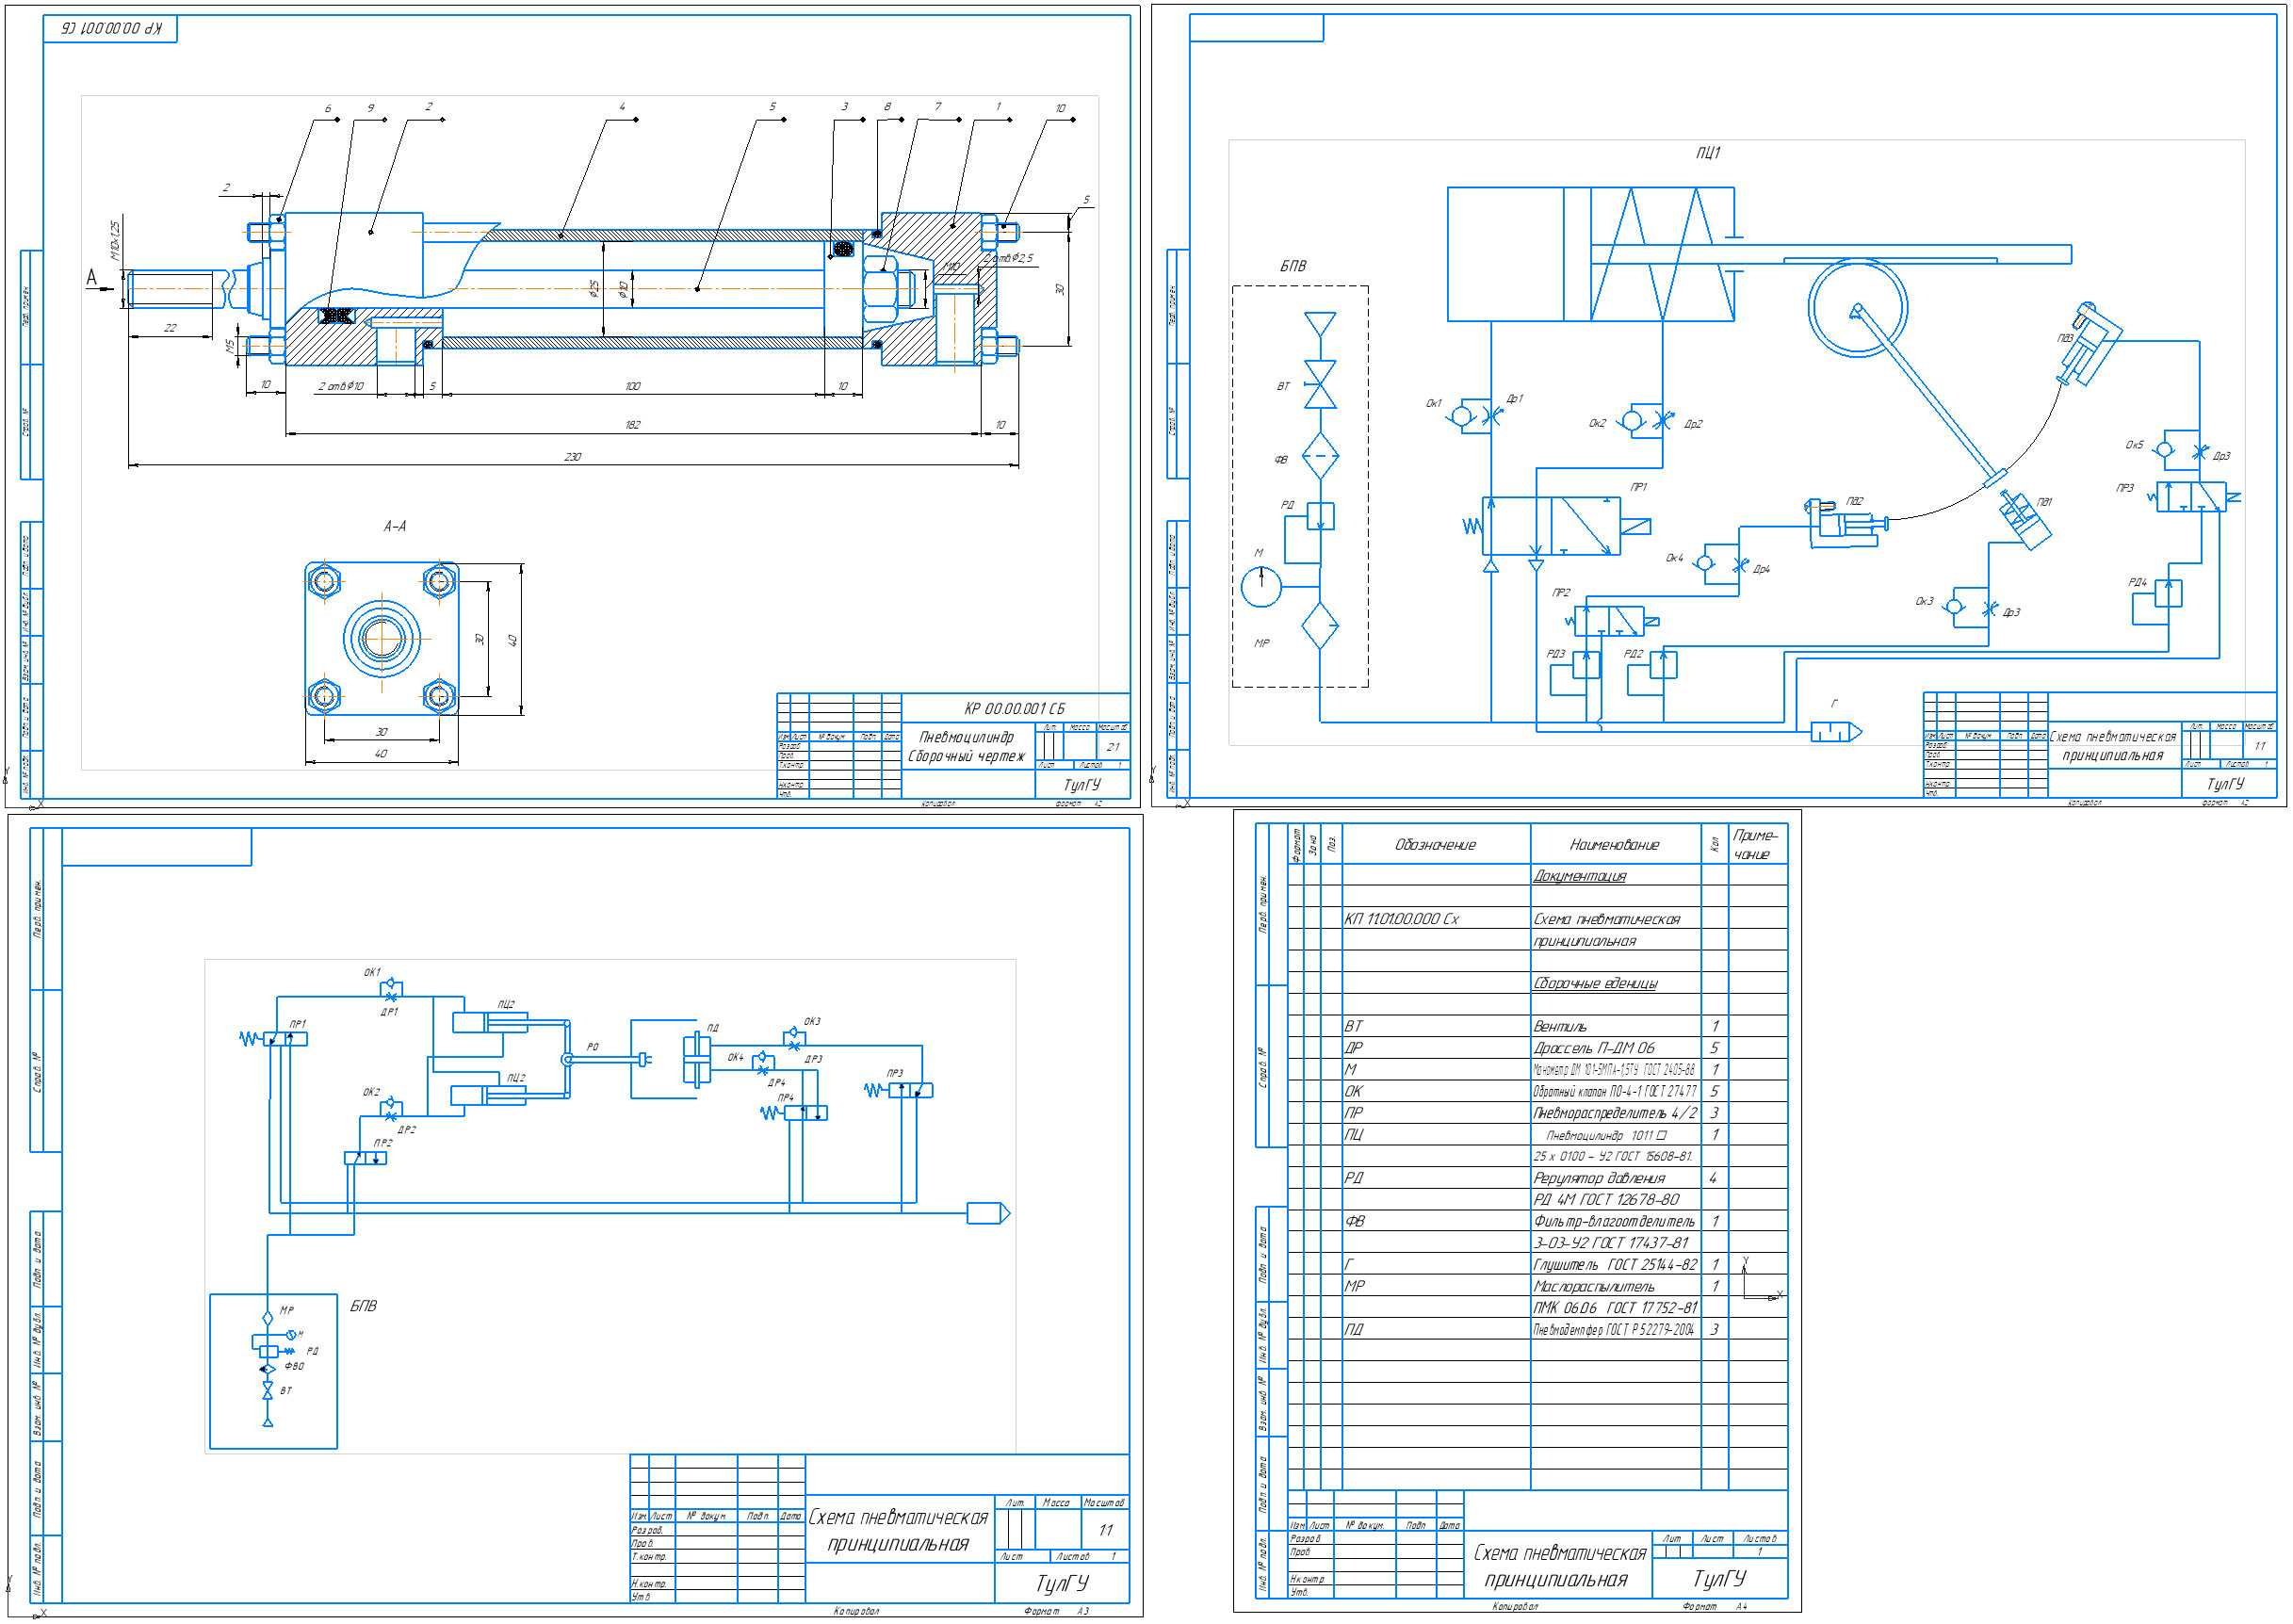Screen dimensions: 2293x1624
Task: Click the ФВО label in lower БПВ block
Action: 294,1366
